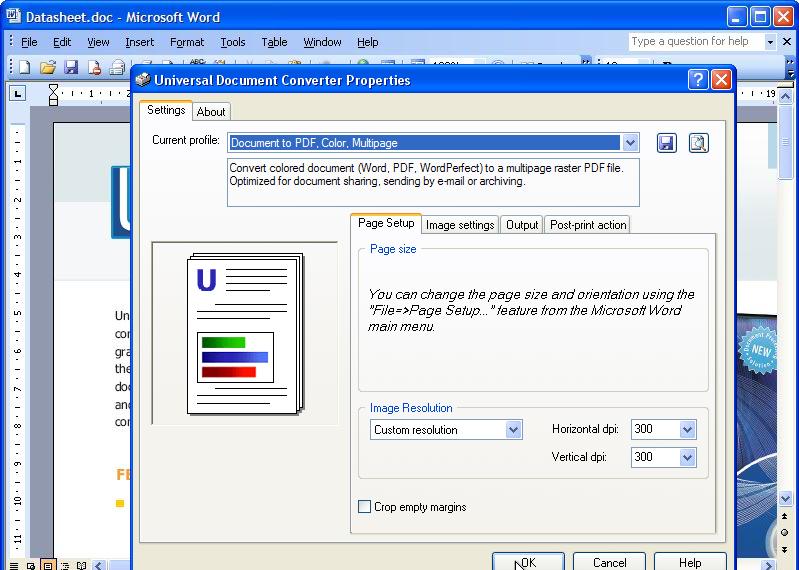Viewport: 799px width, 570px height.
Task: Click the scroll left arrow at Word bottom
Action: [99, 565]
